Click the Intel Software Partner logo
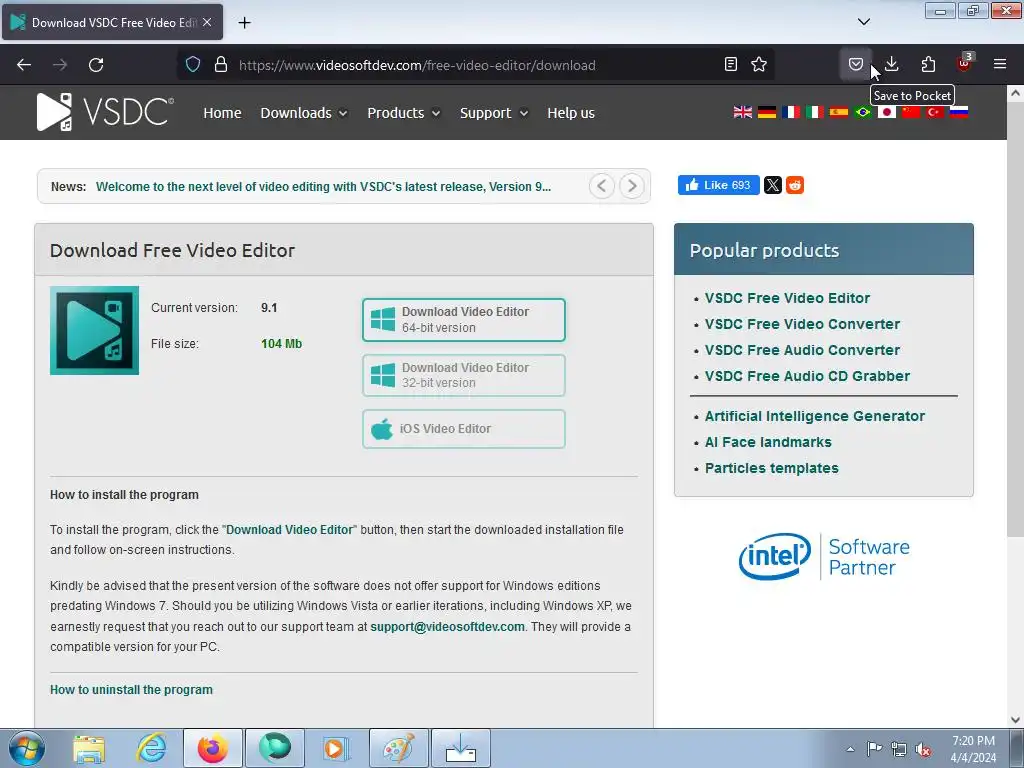 coord(824,556)
